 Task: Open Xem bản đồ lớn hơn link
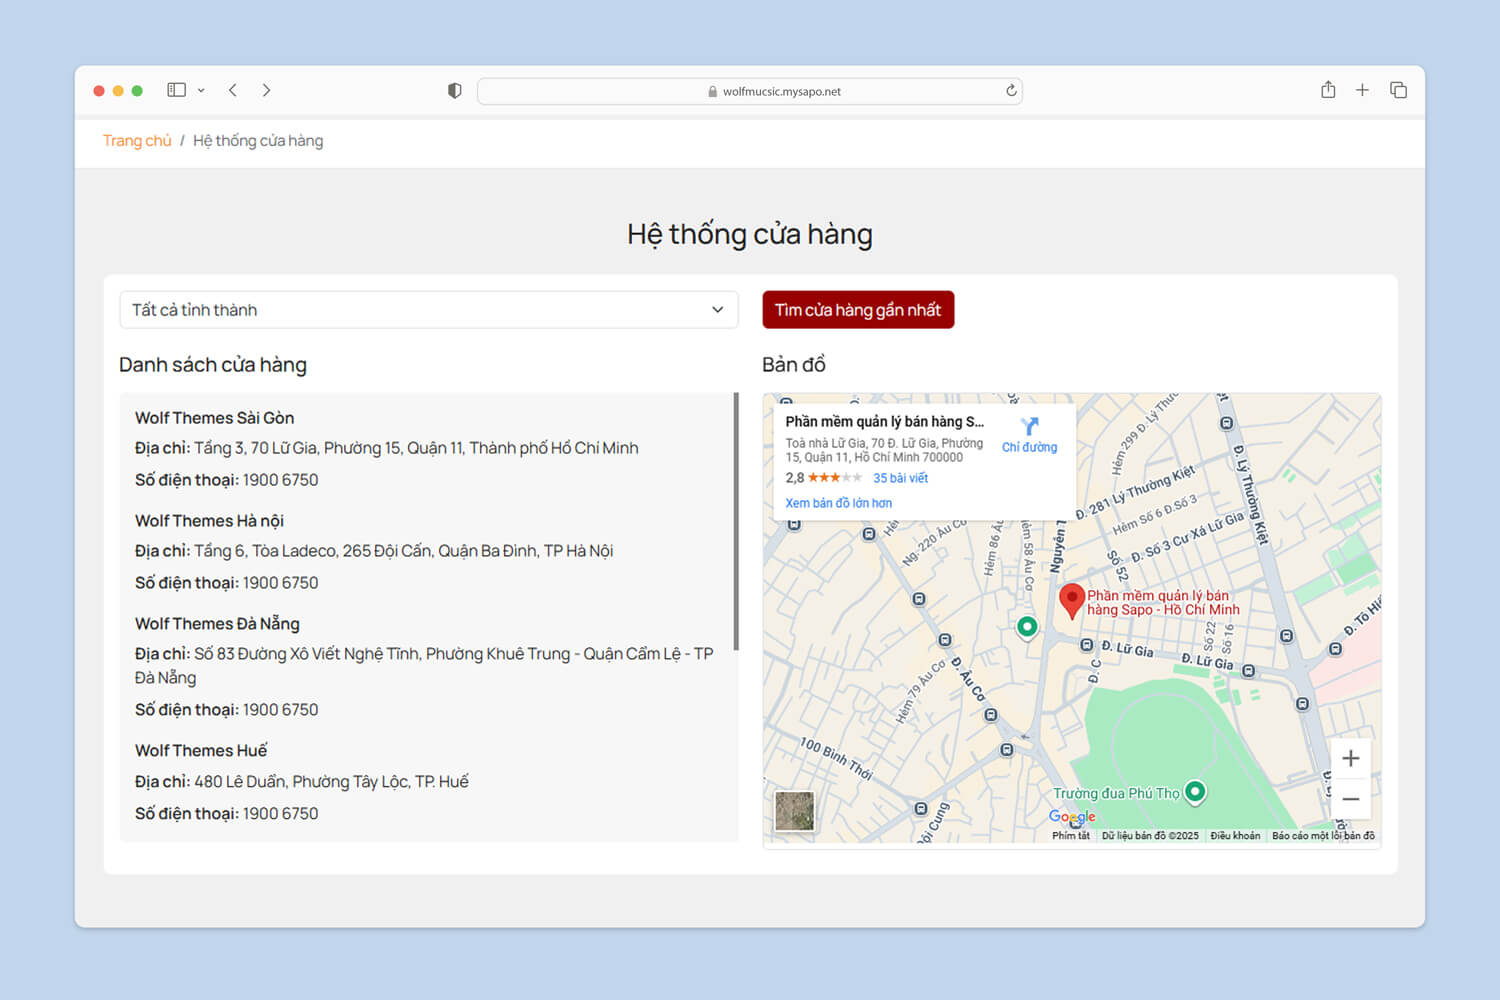pos(838,502)
